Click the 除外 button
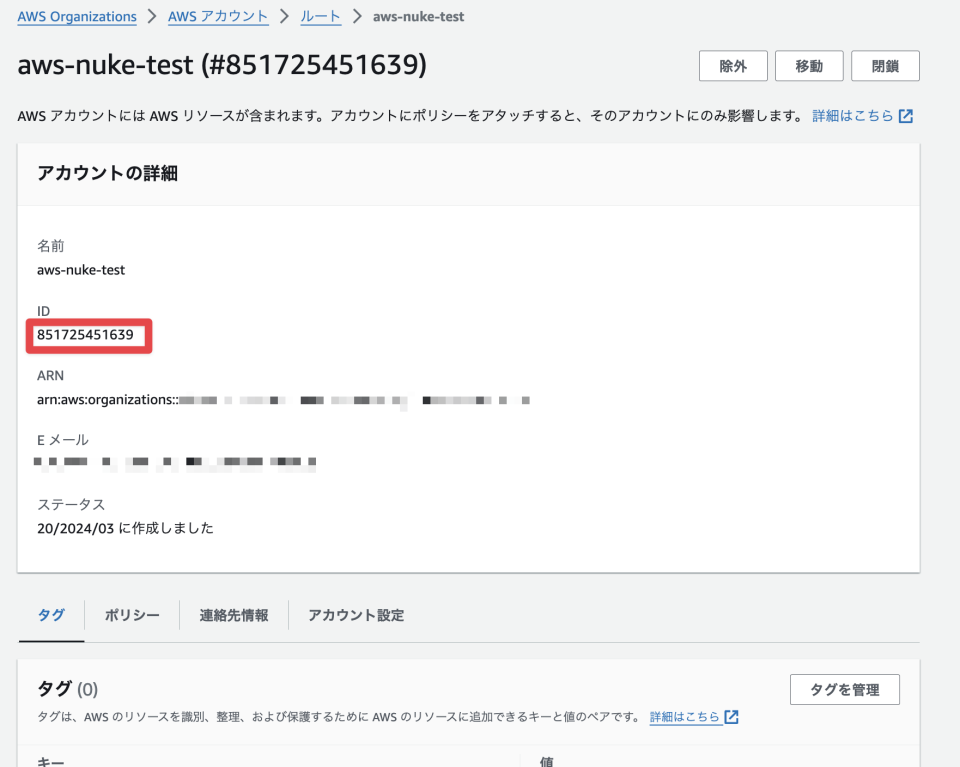This screenshot has width=960, height=767. click(x=733, y=65)
